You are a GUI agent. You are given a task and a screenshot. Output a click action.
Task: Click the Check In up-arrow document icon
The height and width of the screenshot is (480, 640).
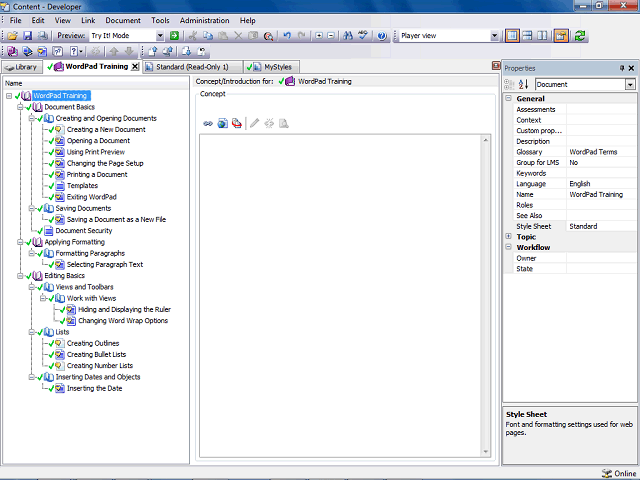point(153,51)
